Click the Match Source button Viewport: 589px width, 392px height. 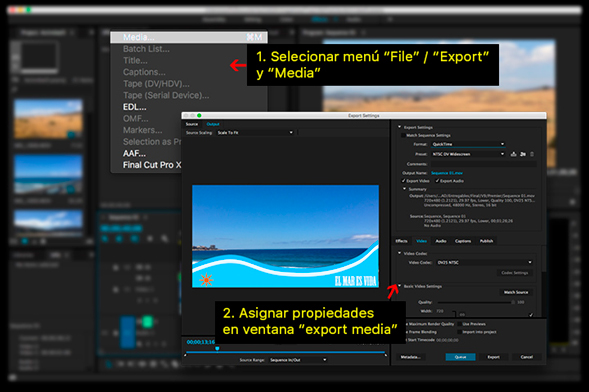coord(516,292)
